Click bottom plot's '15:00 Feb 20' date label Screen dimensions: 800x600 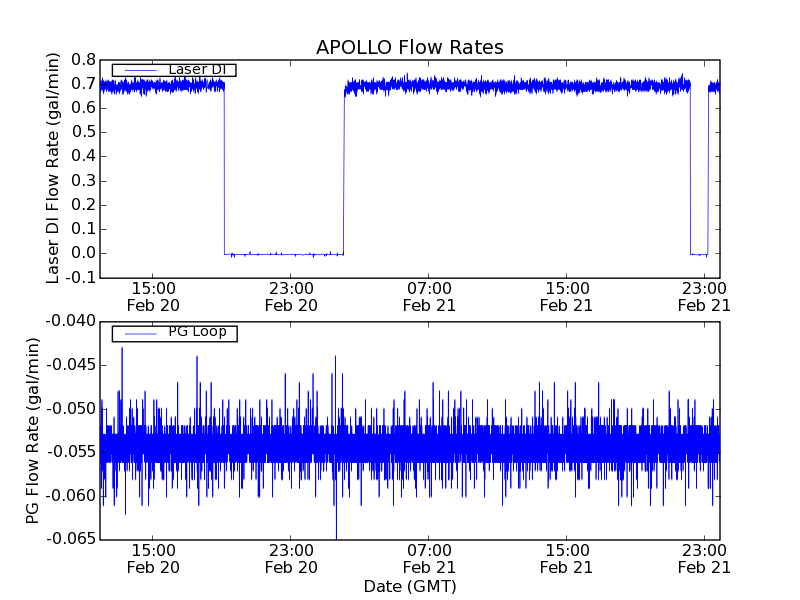153,559
